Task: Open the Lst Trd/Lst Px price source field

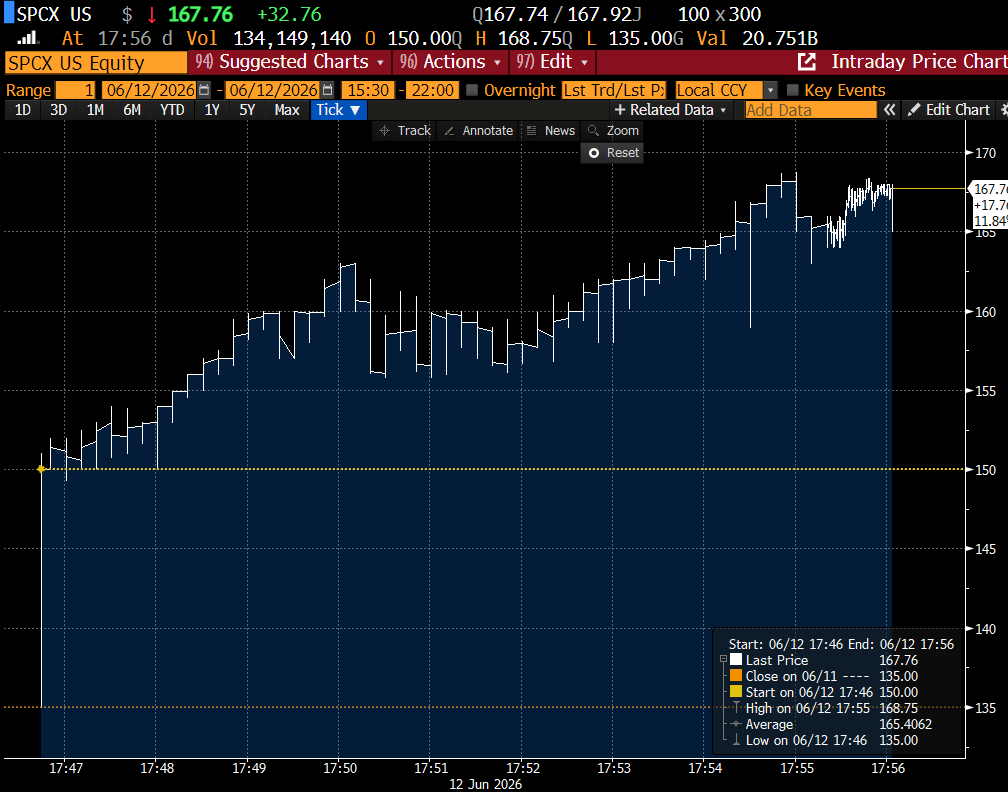Action: (614, 90)
